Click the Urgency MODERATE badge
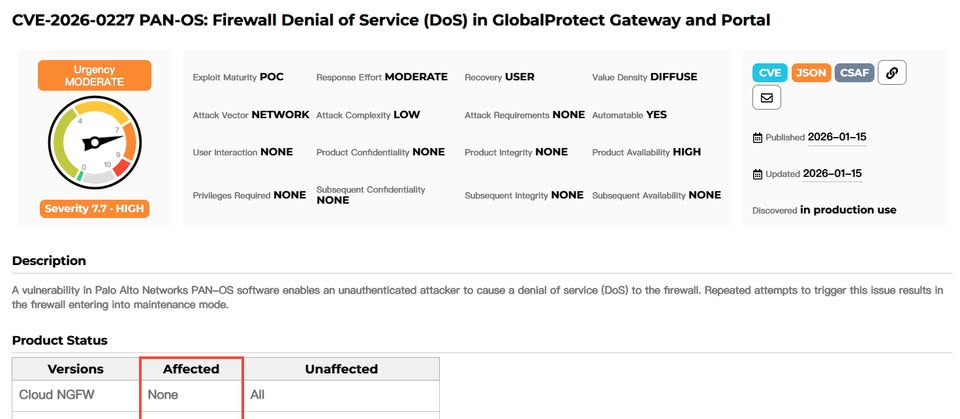Viewport: 960px width, 419px height. click(95, 76)
